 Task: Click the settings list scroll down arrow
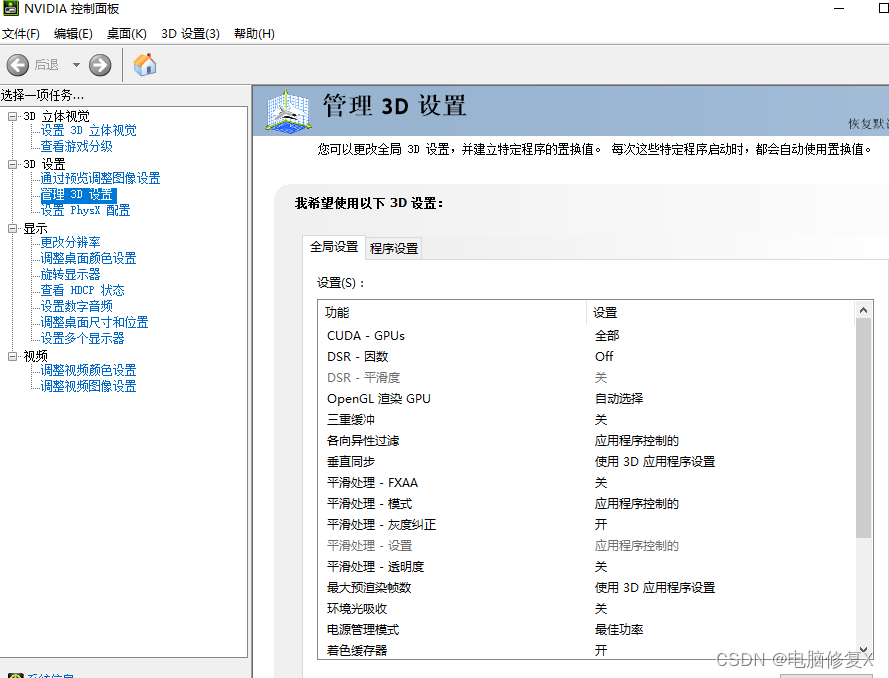(x=863, y=650)
